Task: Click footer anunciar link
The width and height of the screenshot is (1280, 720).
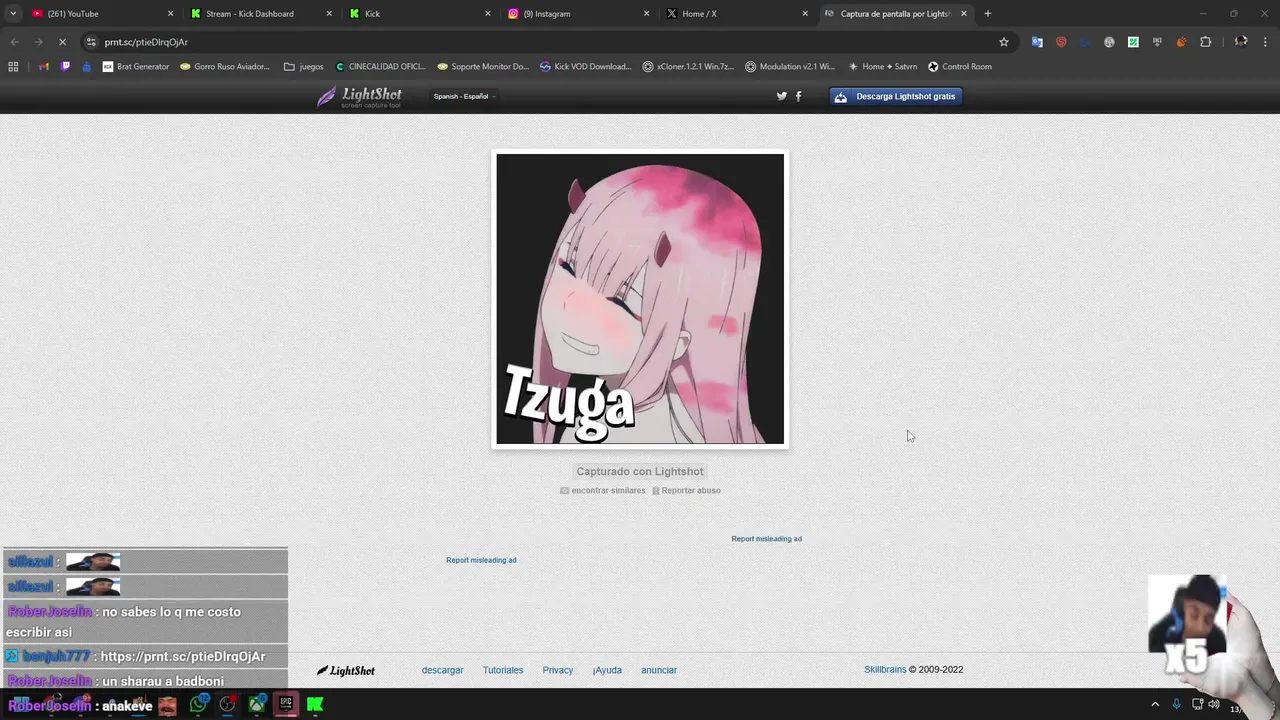Action: (x=659, y=670)
